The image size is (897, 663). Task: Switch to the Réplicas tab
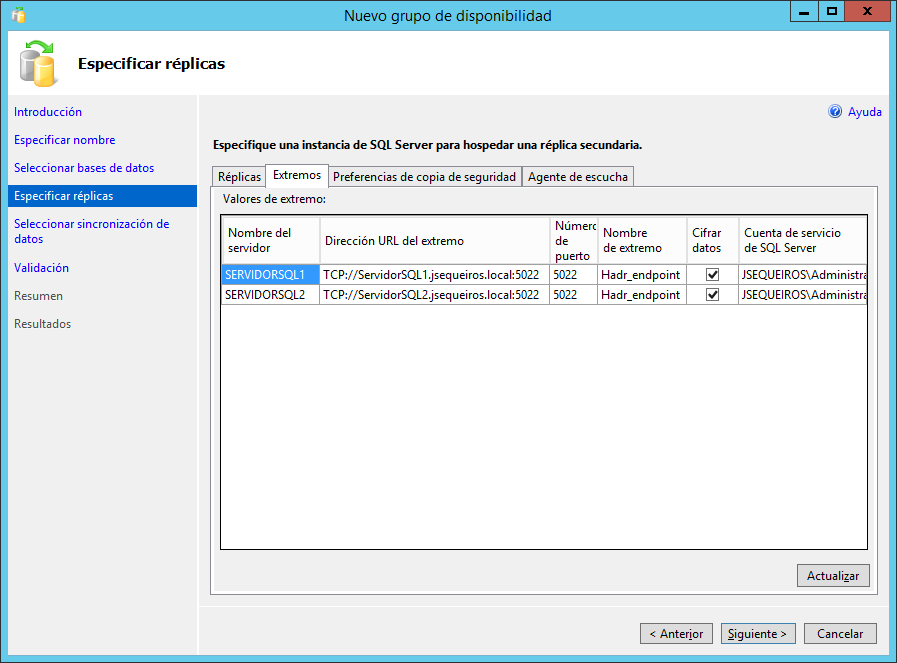[x=238, y=175]
